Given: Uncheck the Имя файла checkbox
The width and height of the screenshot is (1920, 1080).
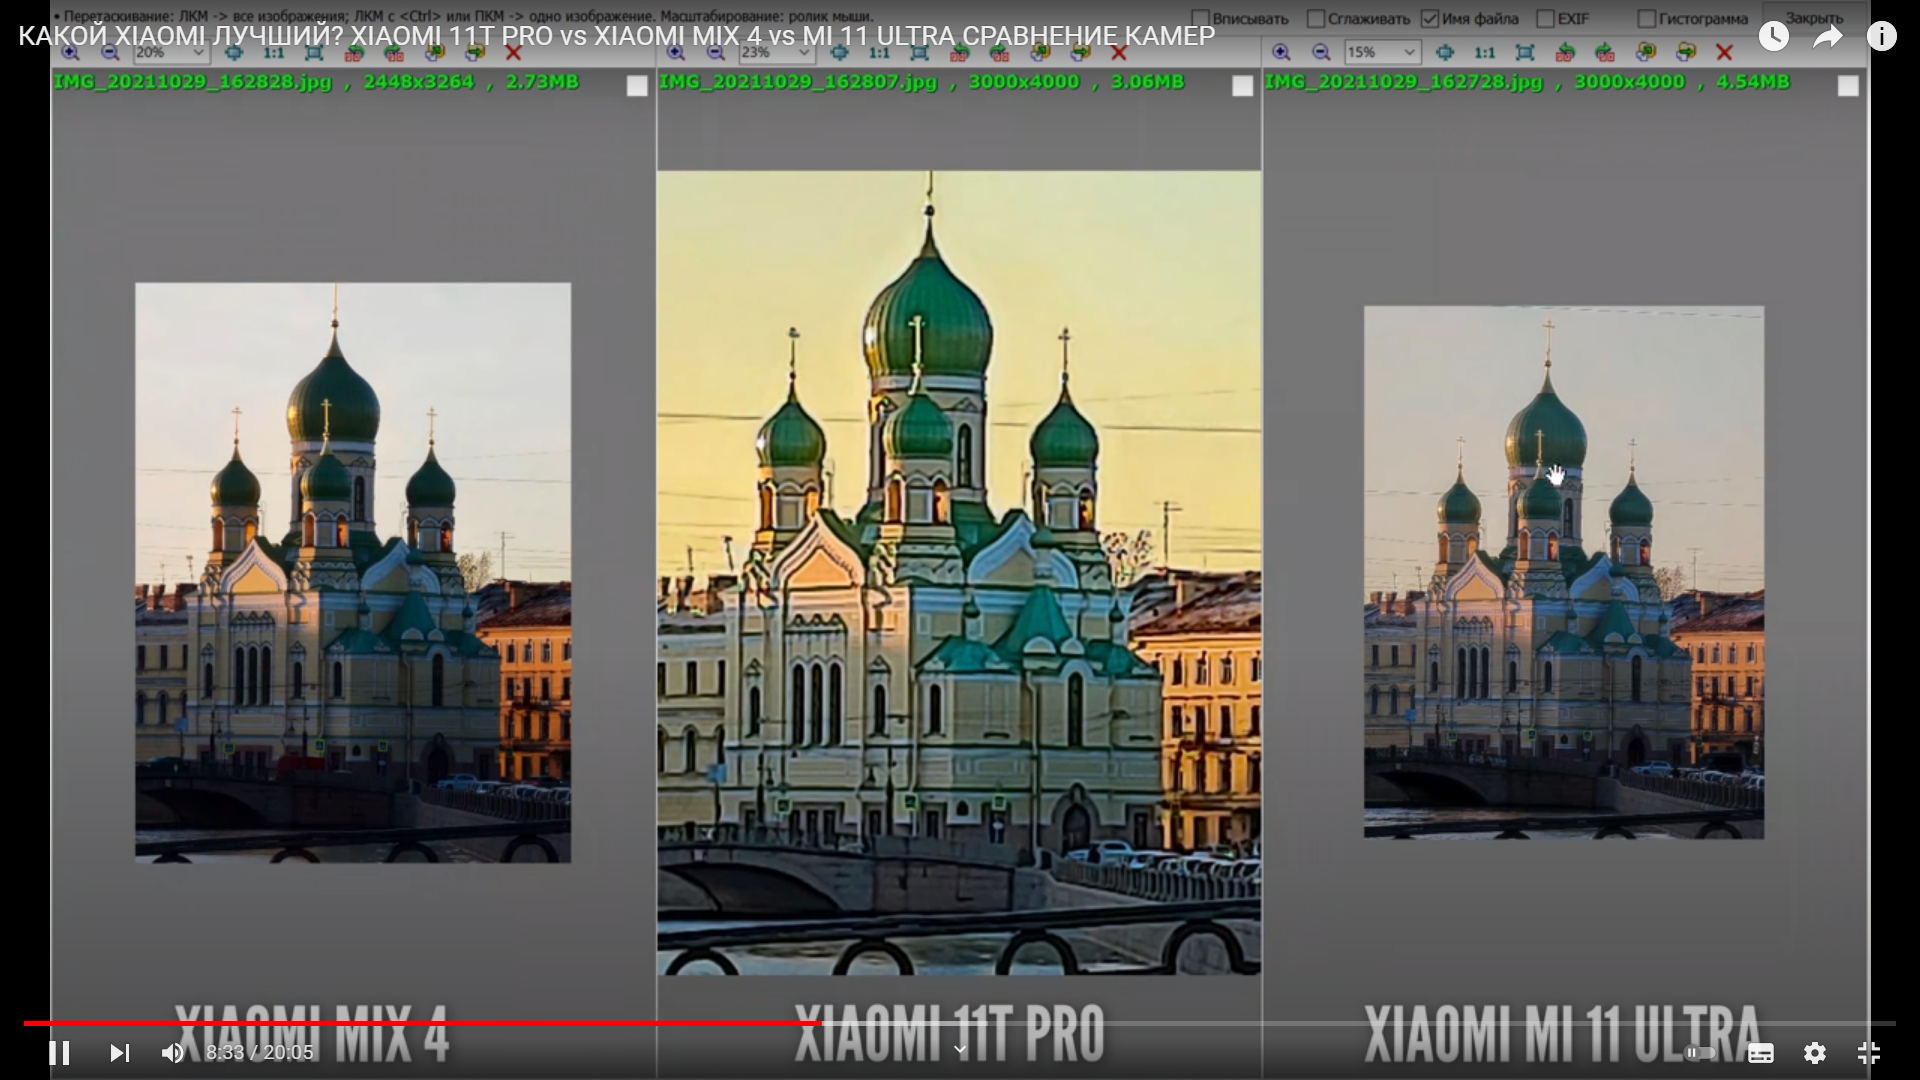Looking at the screenshot, I should coord(1430,18).
